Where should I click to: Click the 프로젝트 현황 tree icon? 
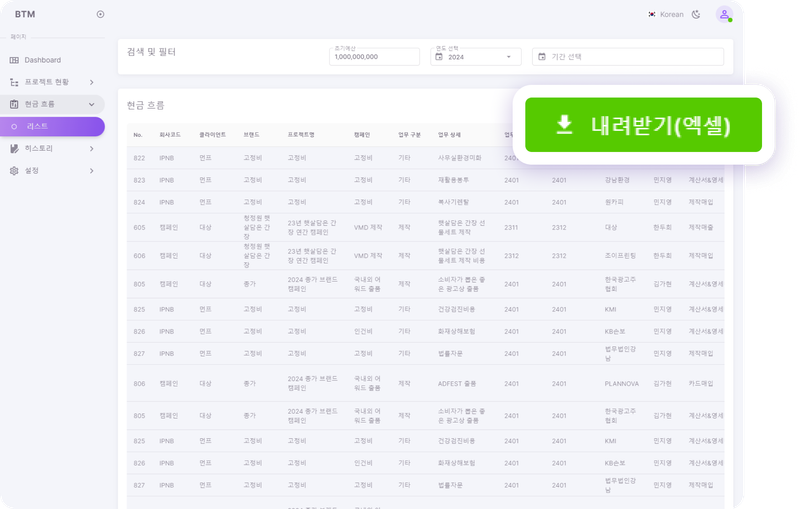coord(14,82)
